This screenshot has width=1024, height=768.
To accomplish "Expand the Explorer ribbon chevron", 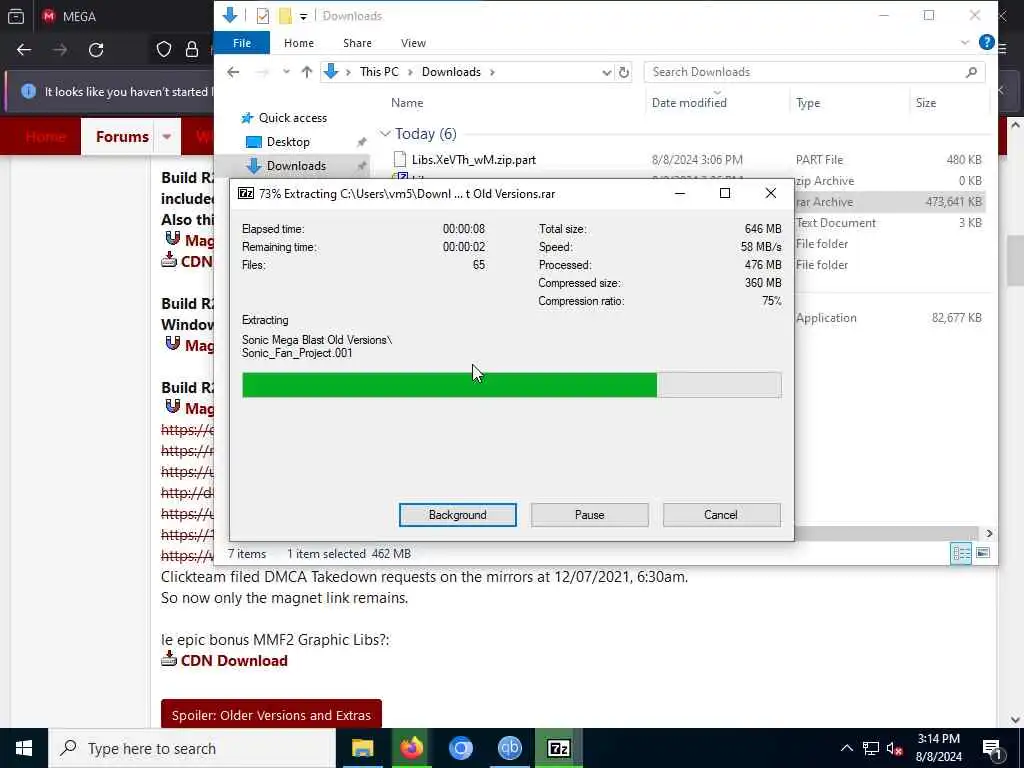I will click(965, 42).
